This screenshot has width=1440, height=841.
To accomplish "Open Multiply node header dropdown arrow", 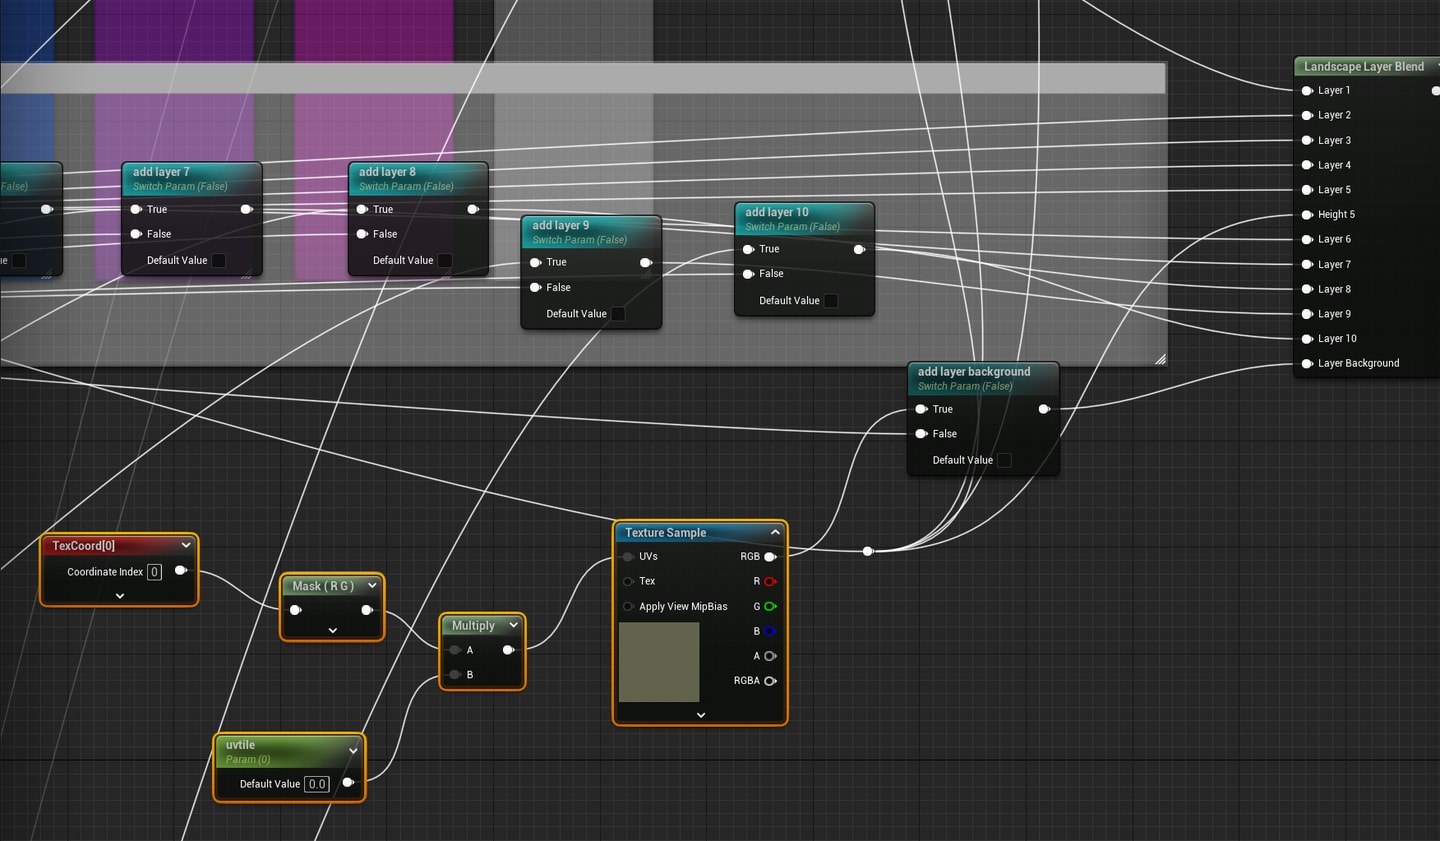I will pyautogui.click(x=513, y=625).
